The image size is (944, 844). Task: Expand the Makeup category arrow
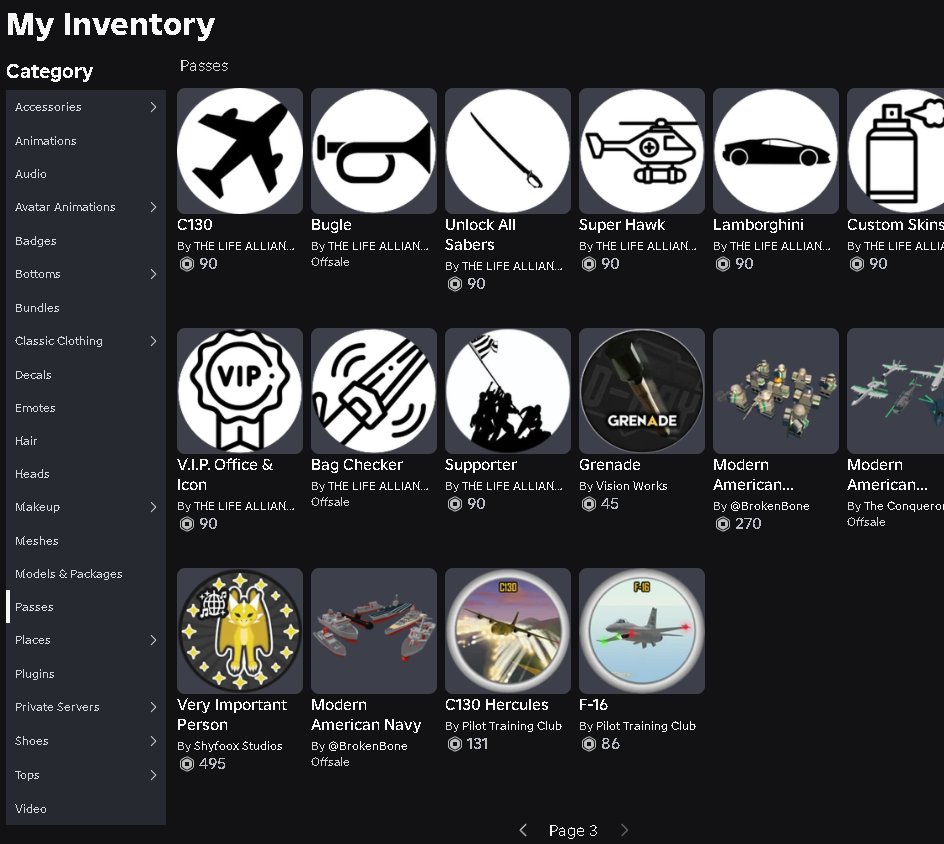(154, 507)
